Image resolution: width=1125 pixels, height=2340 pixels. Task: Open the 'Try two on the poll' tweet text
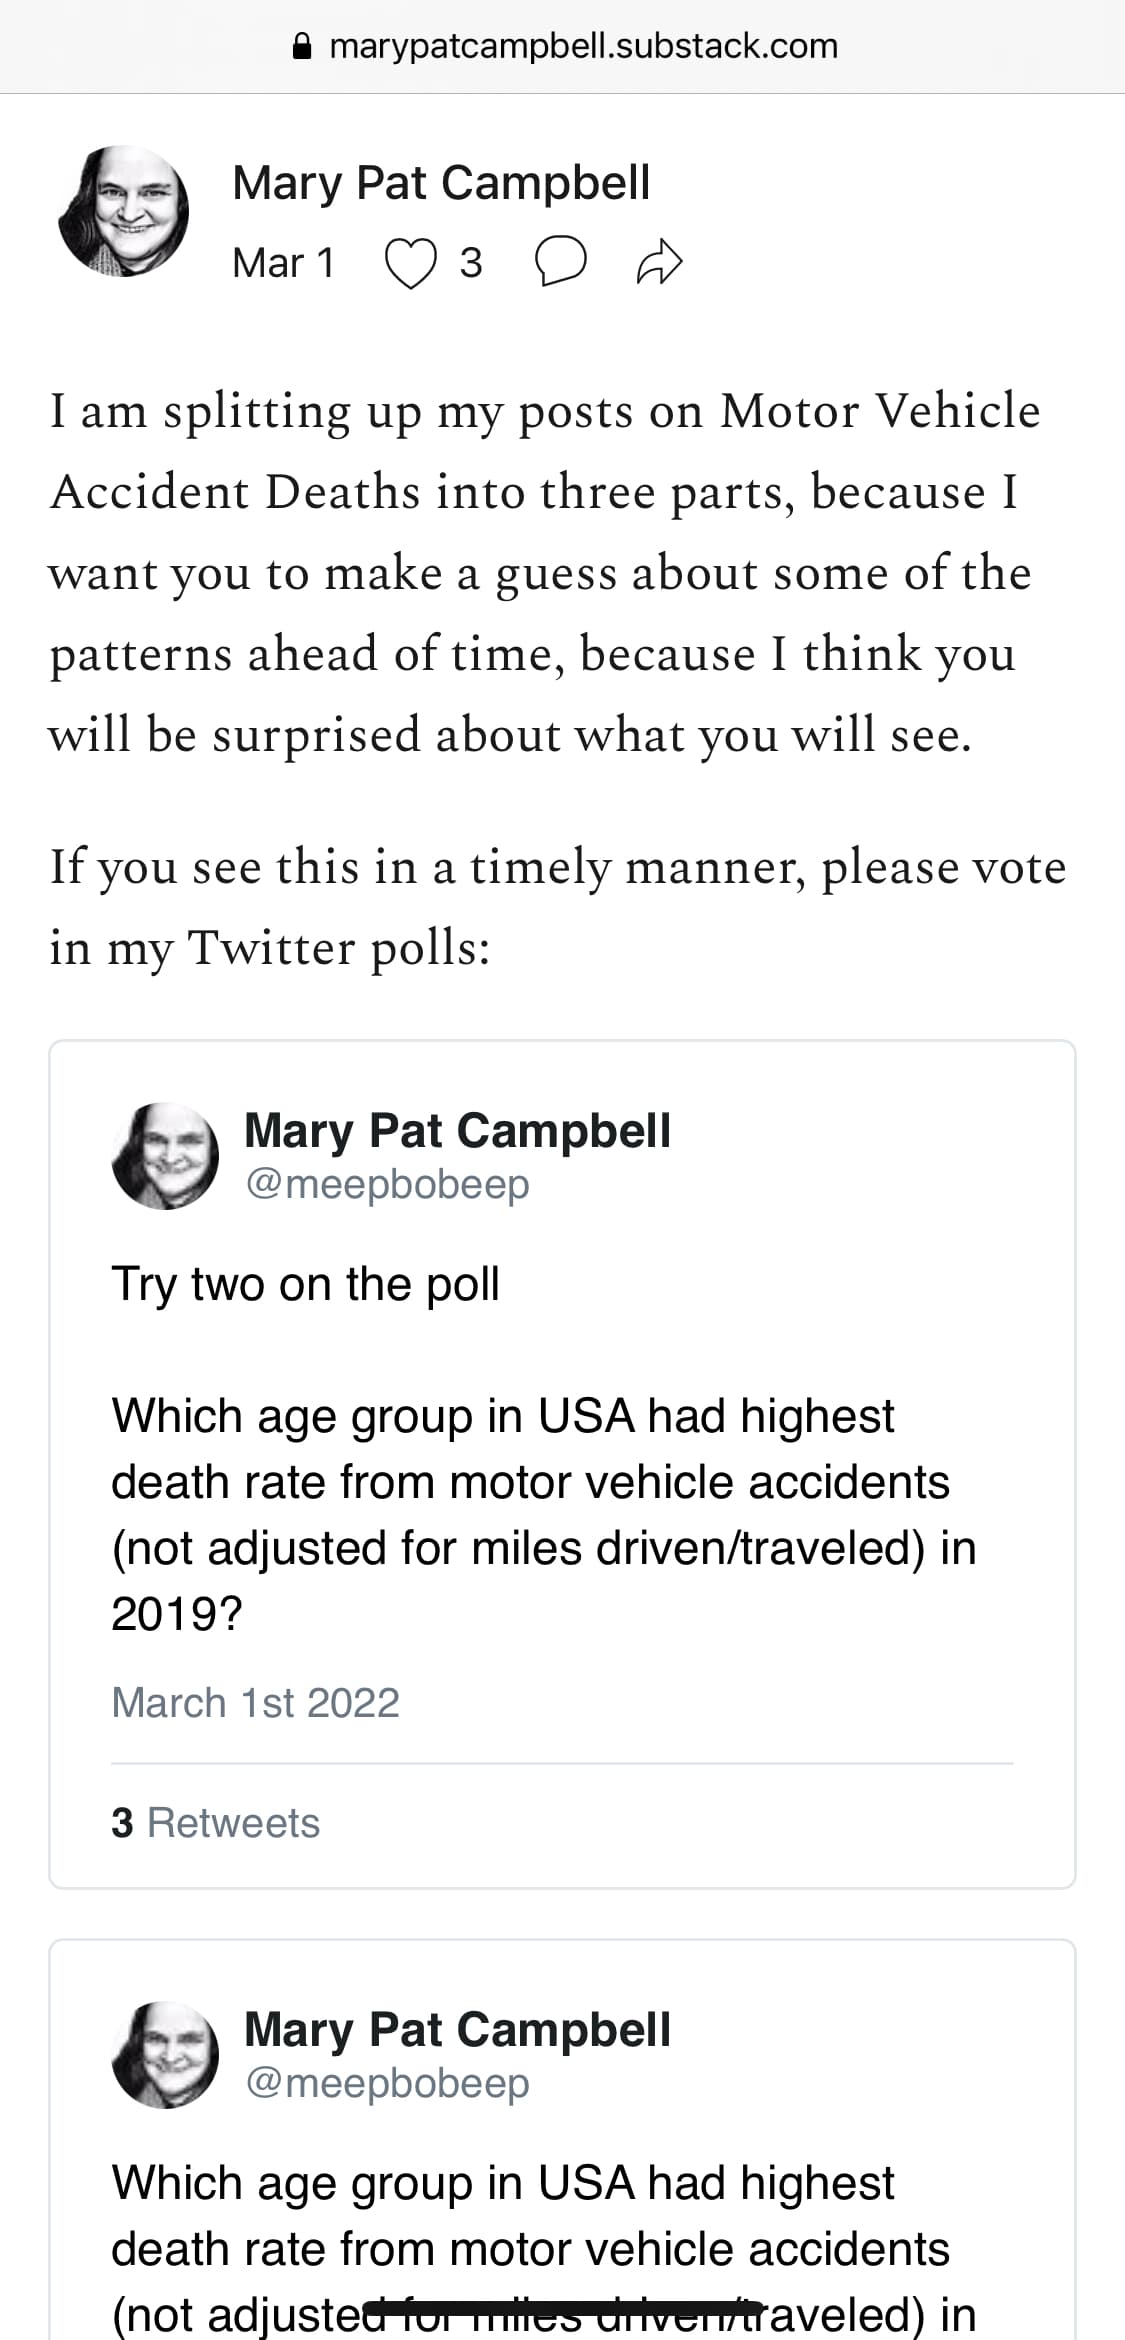click(x=305, y=1283)
